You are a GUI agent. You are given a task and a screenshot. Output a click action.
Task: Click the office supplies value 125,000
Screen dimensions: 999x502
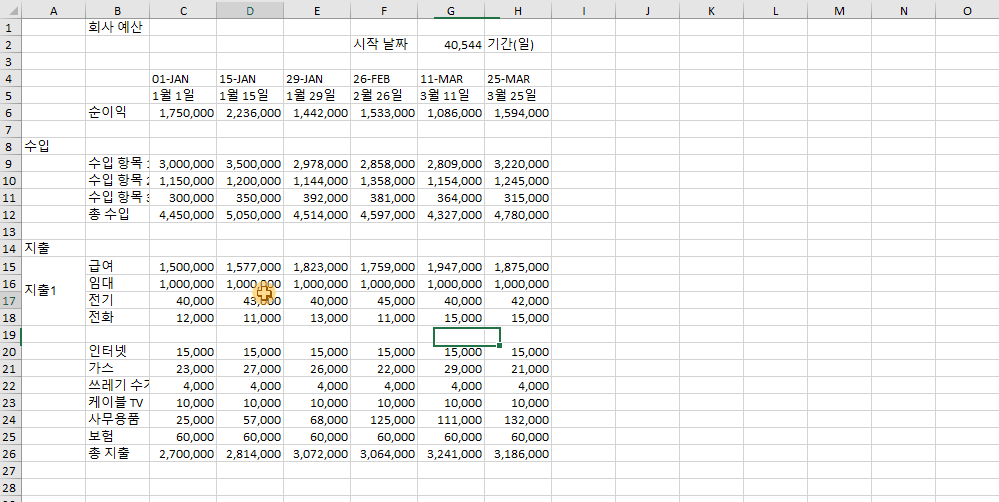click(384, 420)
